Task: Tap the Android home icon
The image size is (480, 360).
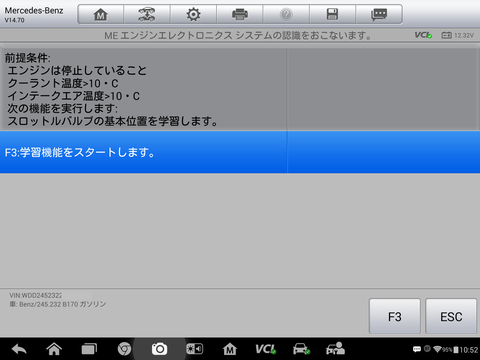Action: 54,349
